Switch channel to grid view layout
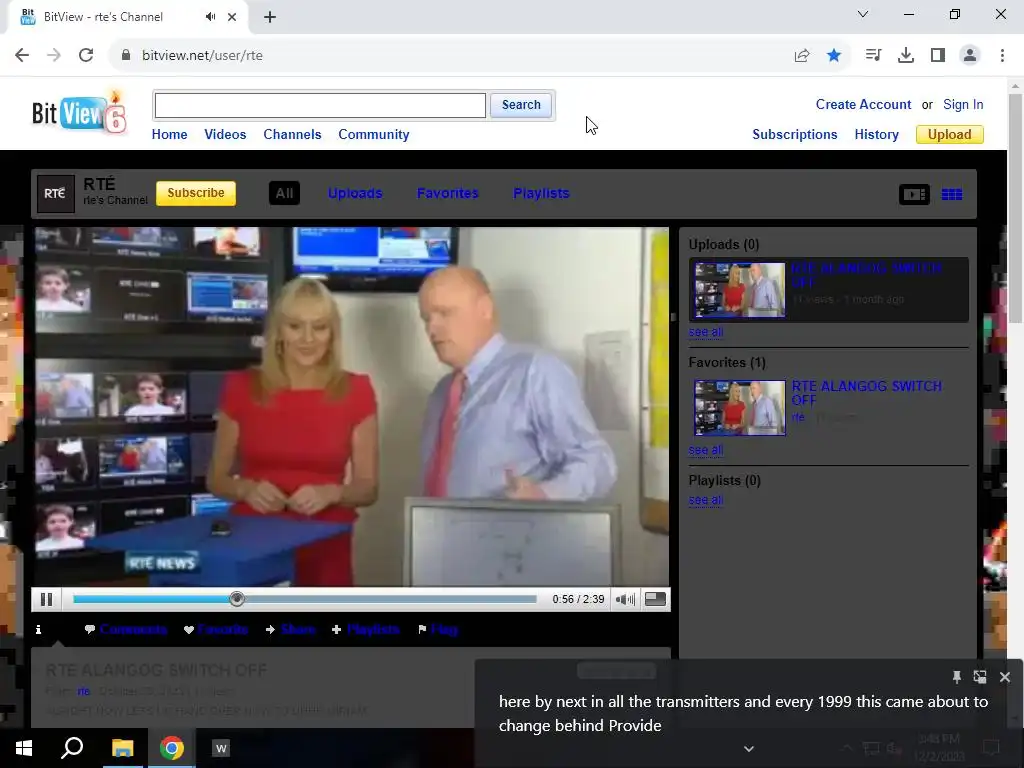1024x768 pixels. (952, 194)
